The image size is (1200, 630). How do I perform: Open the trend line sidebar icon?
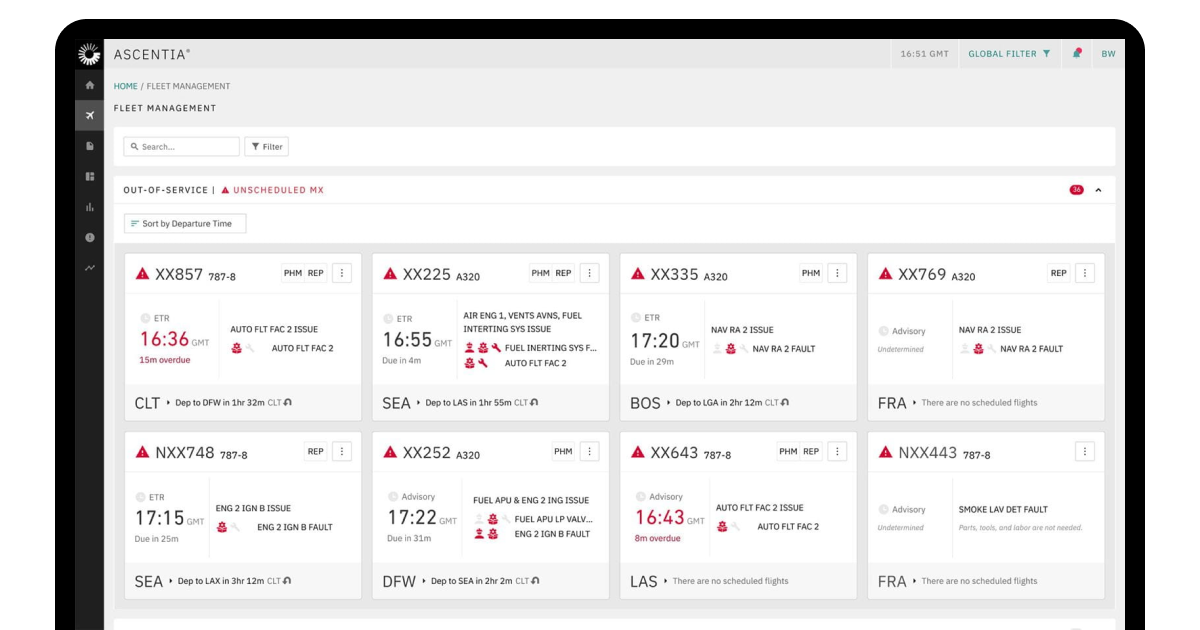90,268
